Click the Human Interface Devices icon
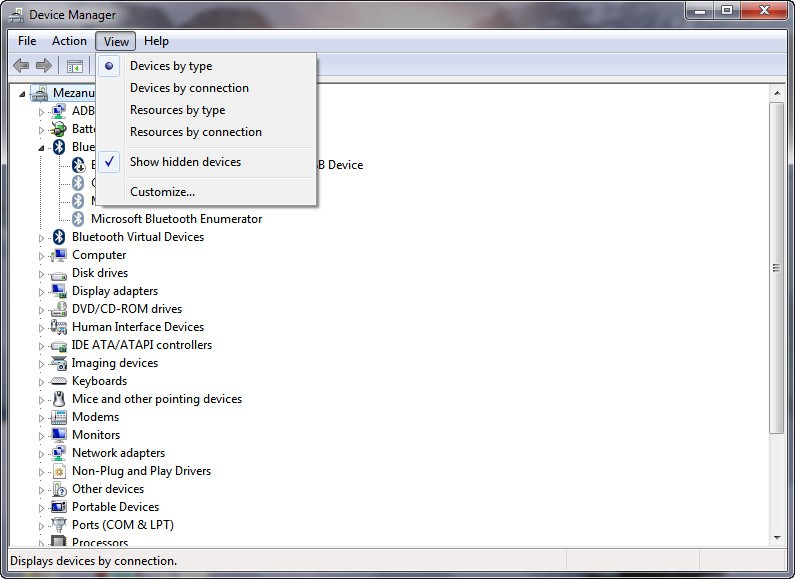The height and width of the screenshot is (579, 795). click(x=59, y=327)
